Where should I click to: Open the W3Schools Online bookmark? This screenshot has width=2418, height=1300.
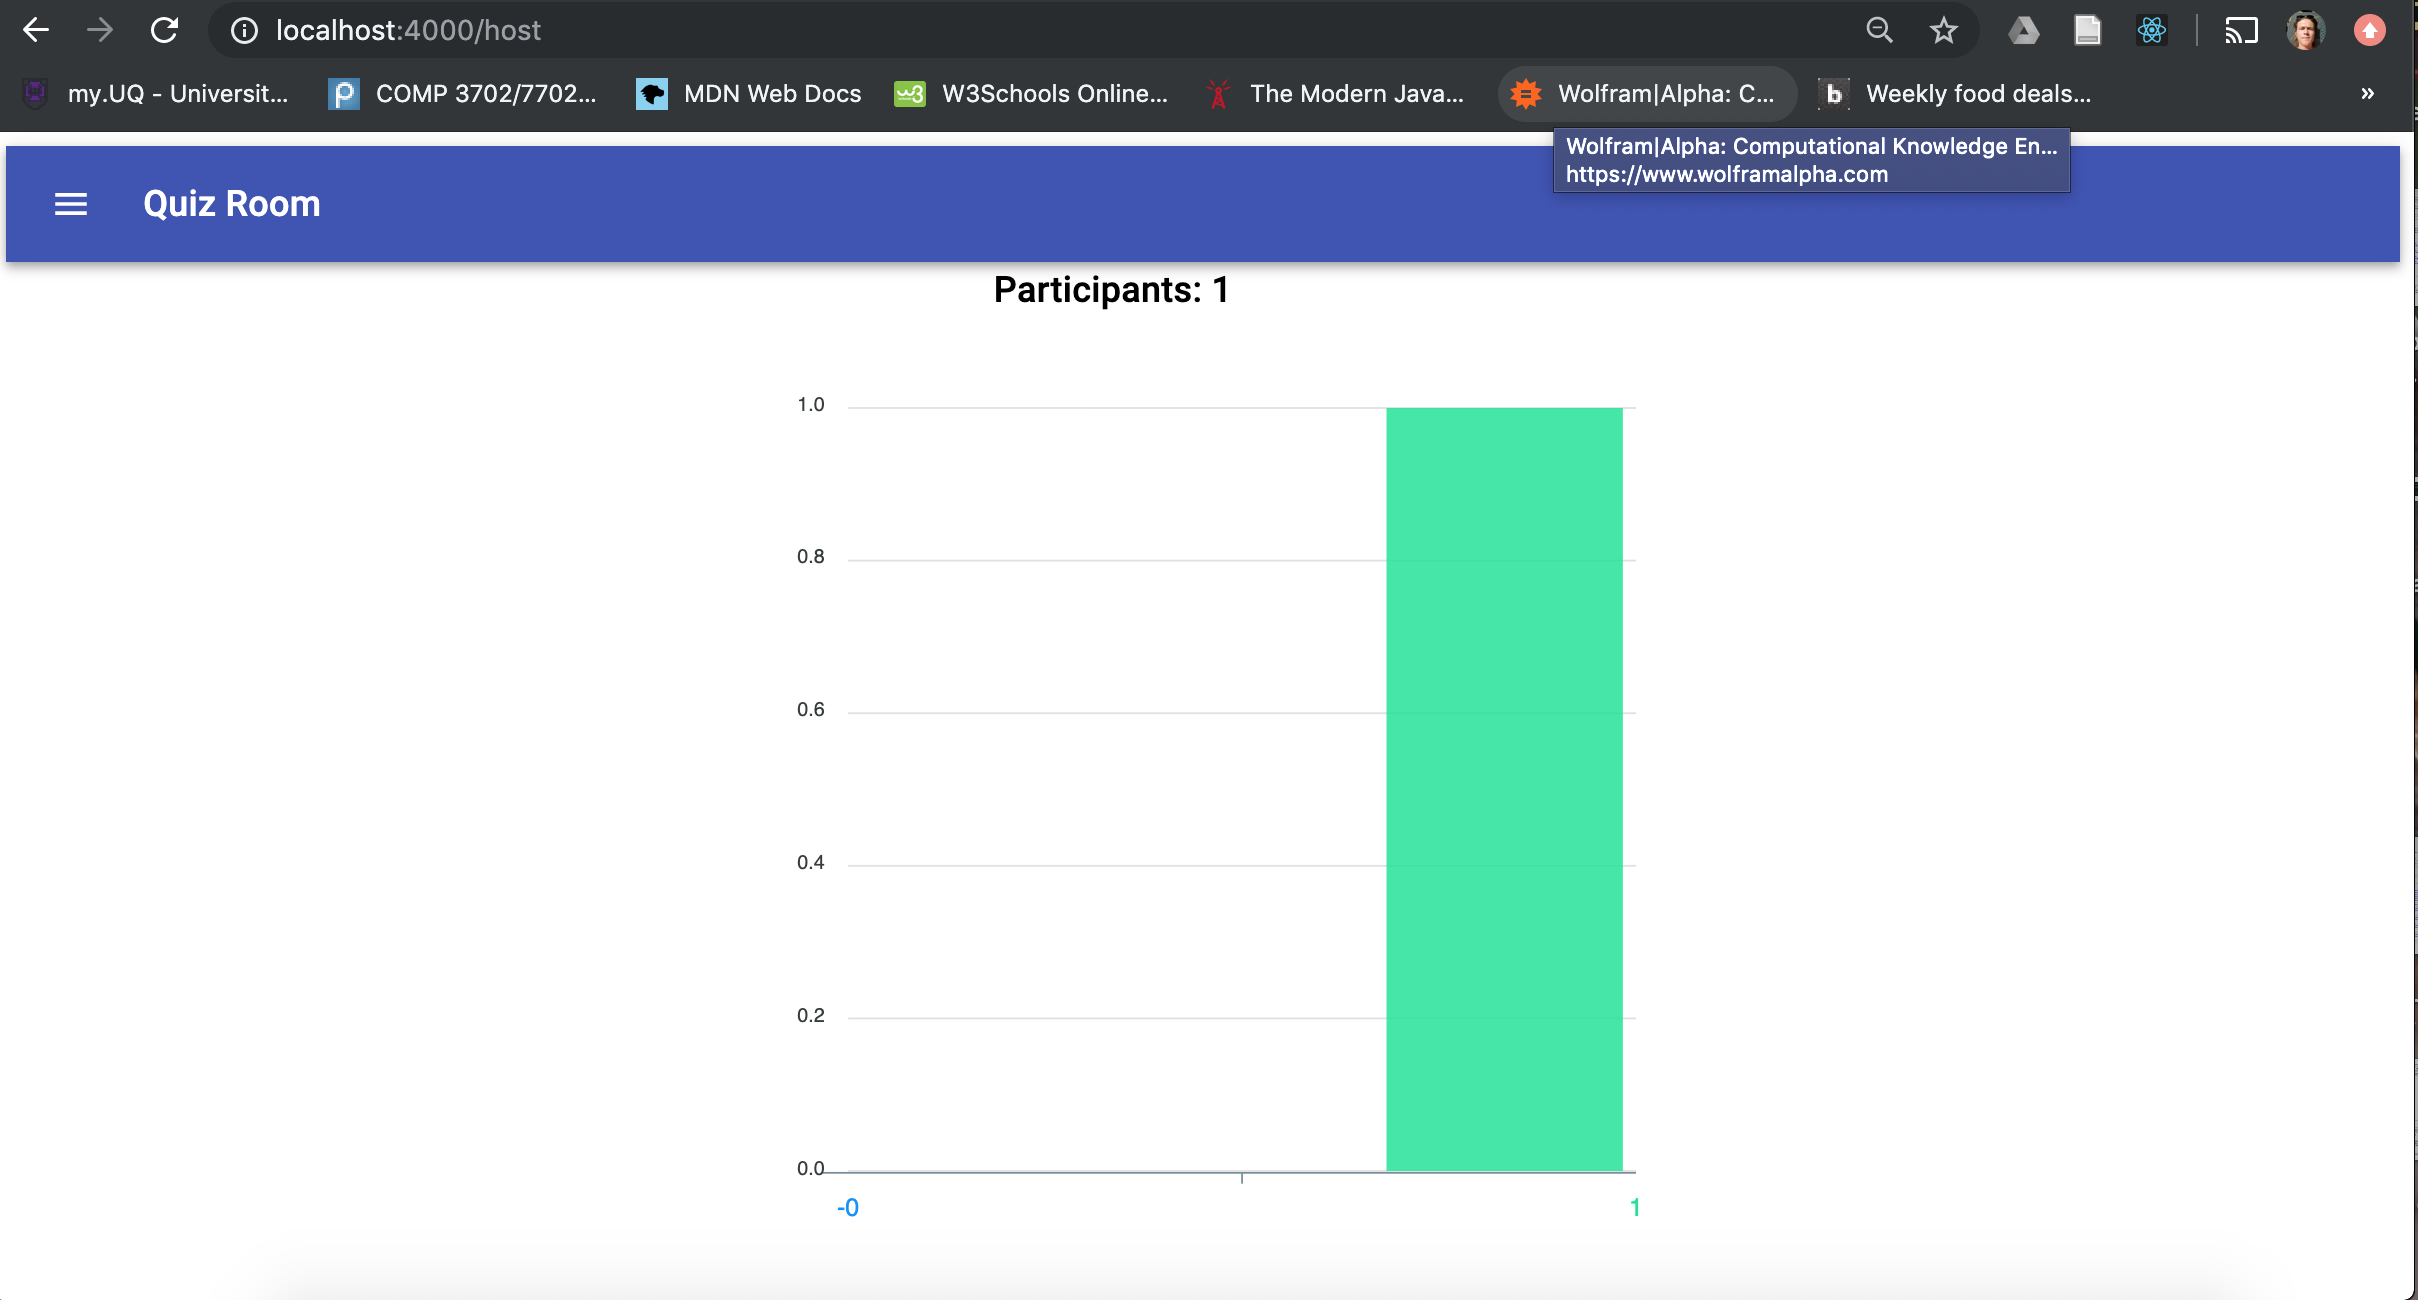coord(1031,93)
